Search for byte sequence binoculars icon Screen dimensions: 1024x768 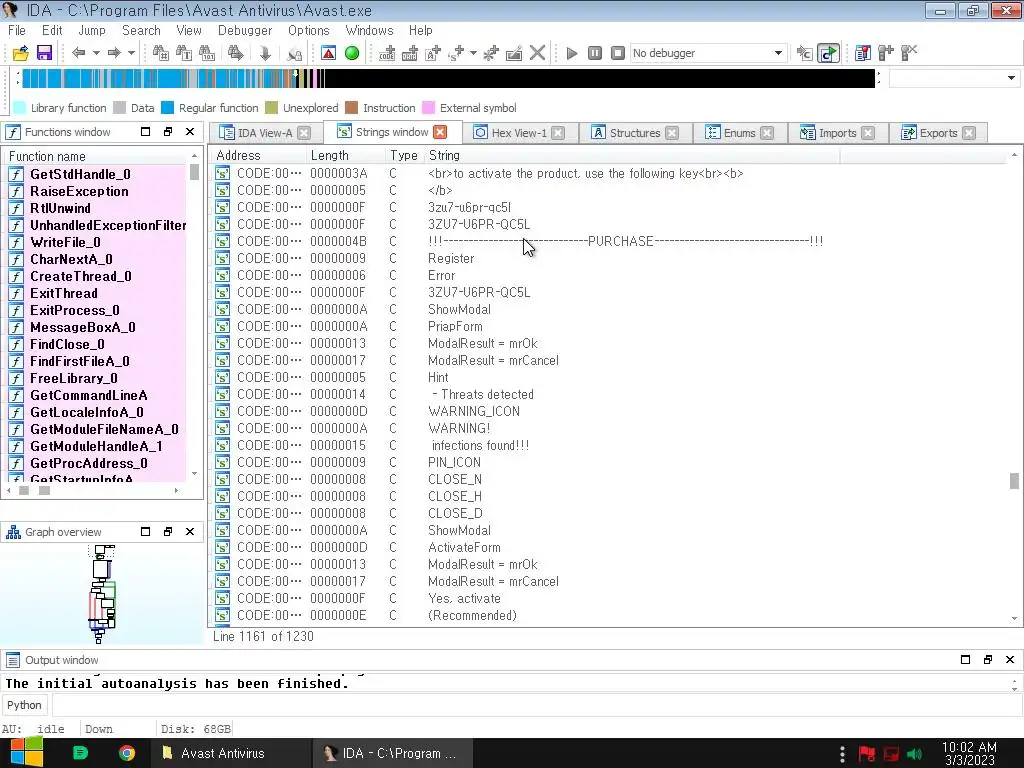[x=207, y=53]
